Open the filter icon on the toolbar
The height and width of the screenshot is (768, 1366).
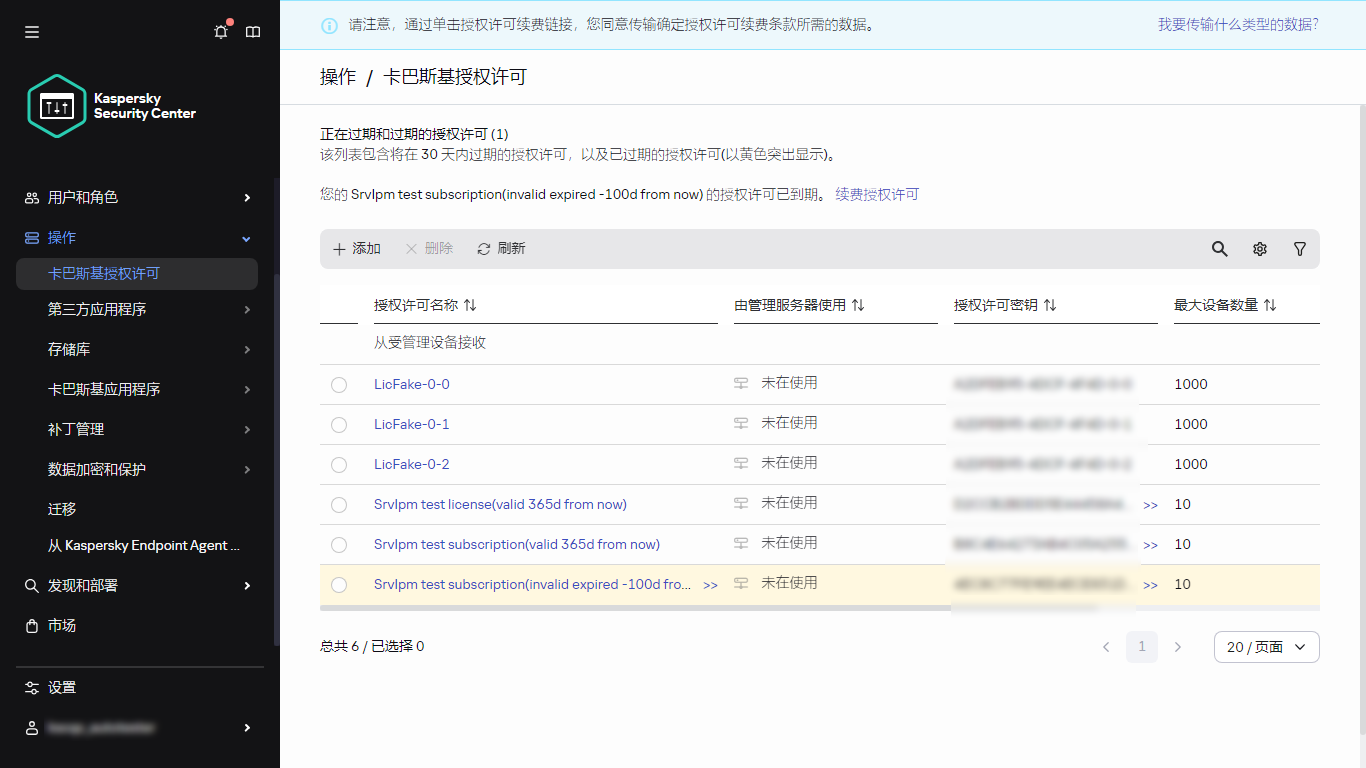click(x=1299, y=248)
